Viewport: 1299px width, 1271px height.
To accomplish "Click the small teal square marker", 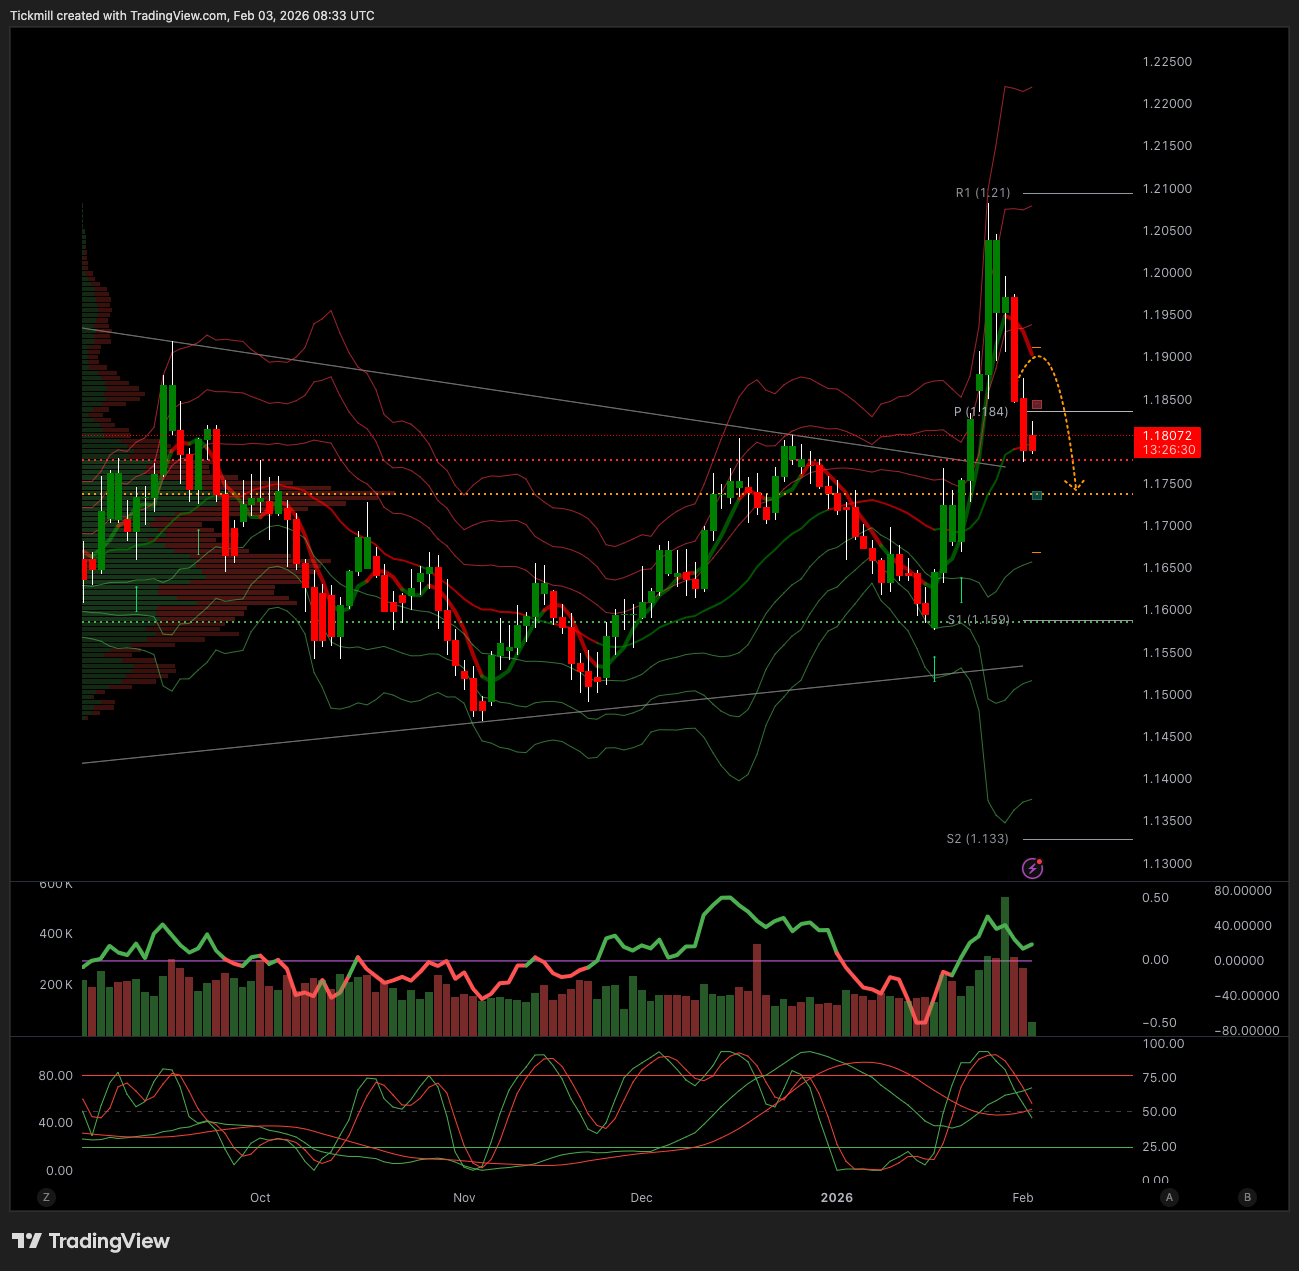I will (1037, 495).
